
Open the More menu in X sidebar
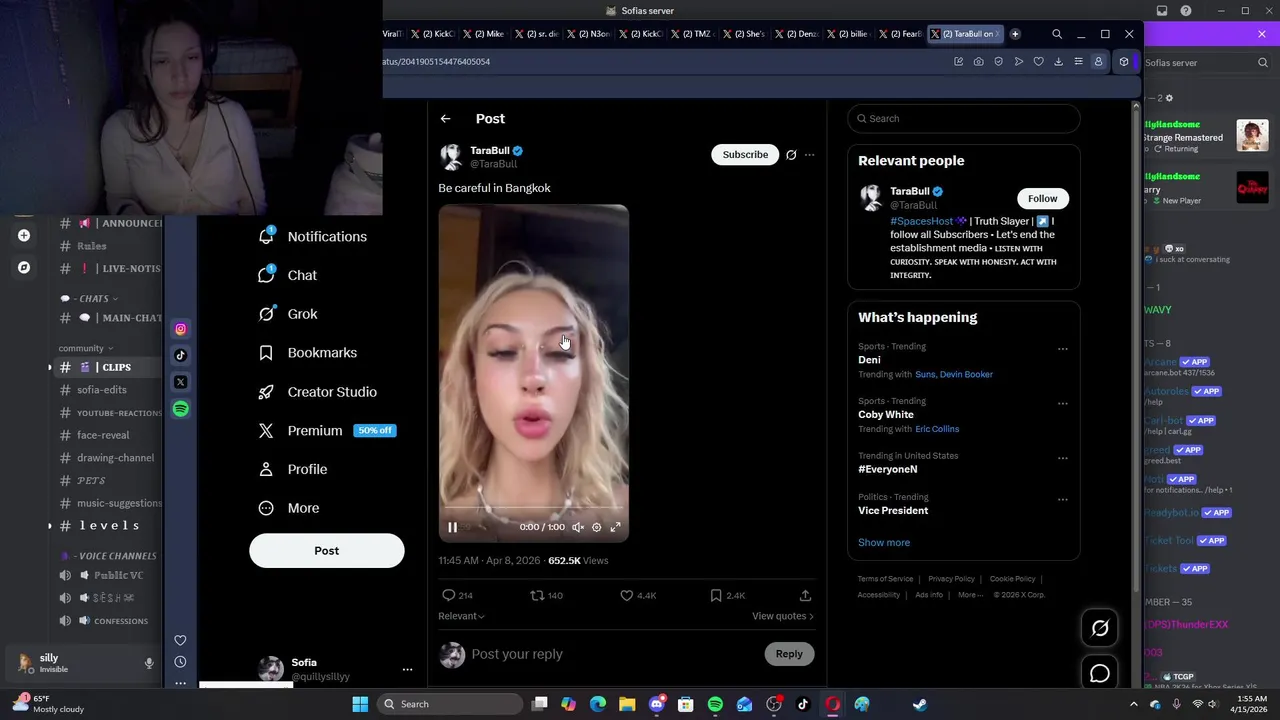click(288, 508)
